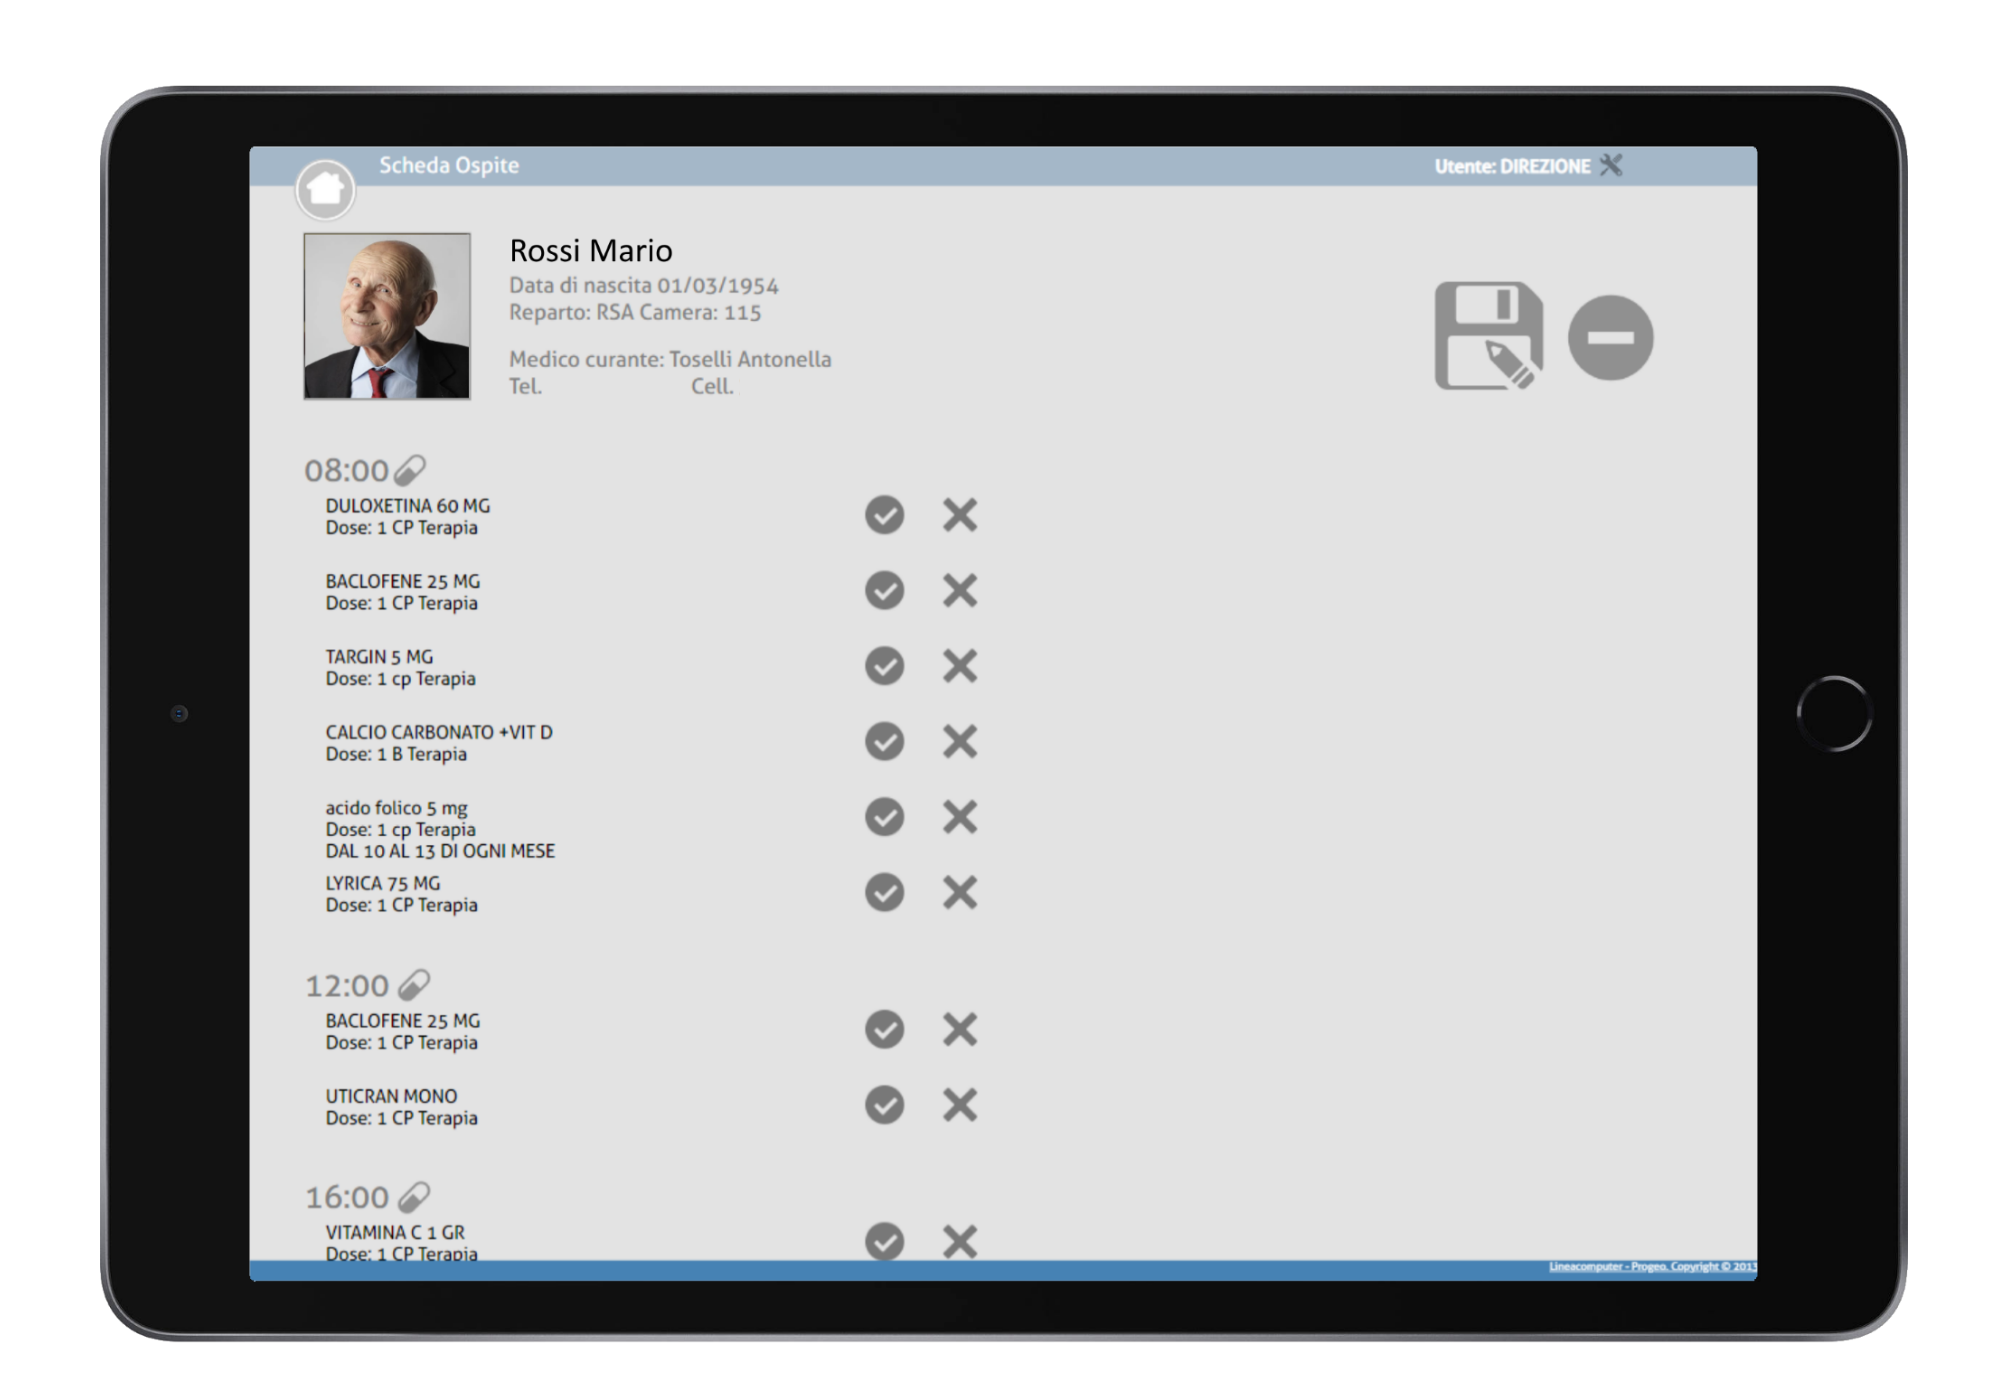Image resolution: width=2000 pixels, height=1393 pixels.
Task: Confirm acido folico 5 mg checkmark
Action: pyautogui.click(x=884, y=817)
